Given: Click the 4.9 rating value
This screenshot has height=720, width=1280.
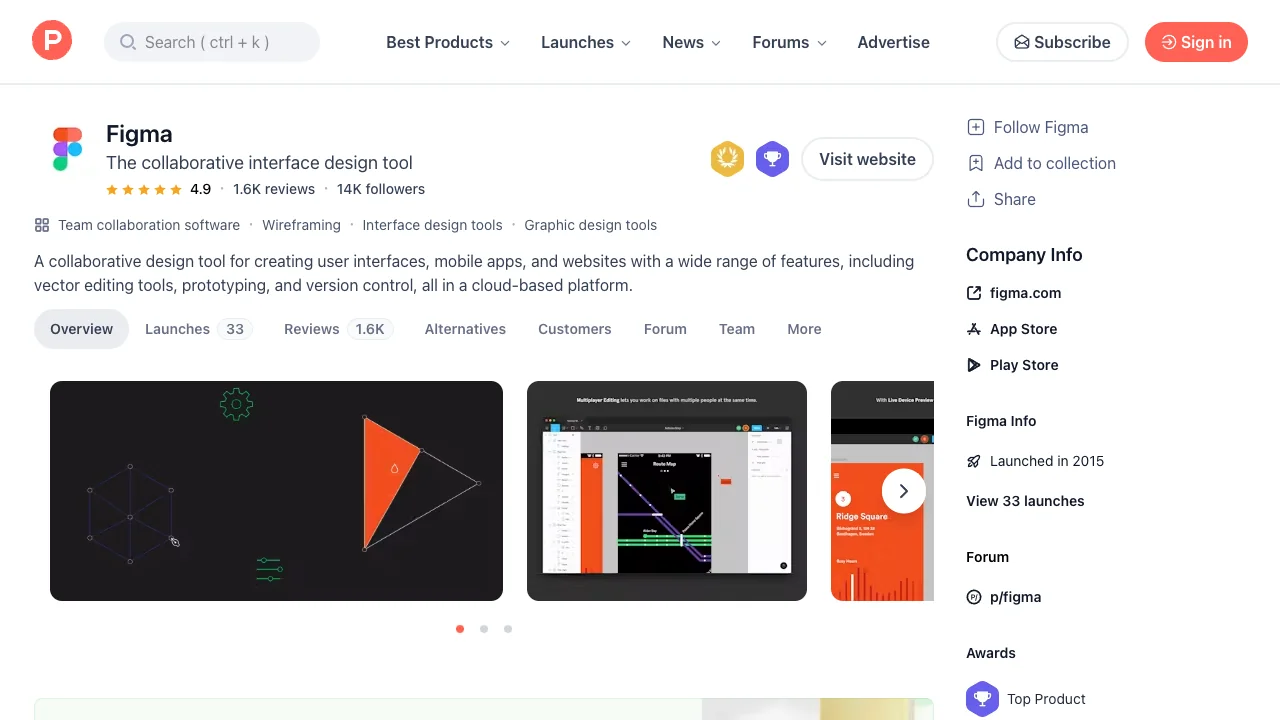Looking at the screenshot, I should coord(200,189).
